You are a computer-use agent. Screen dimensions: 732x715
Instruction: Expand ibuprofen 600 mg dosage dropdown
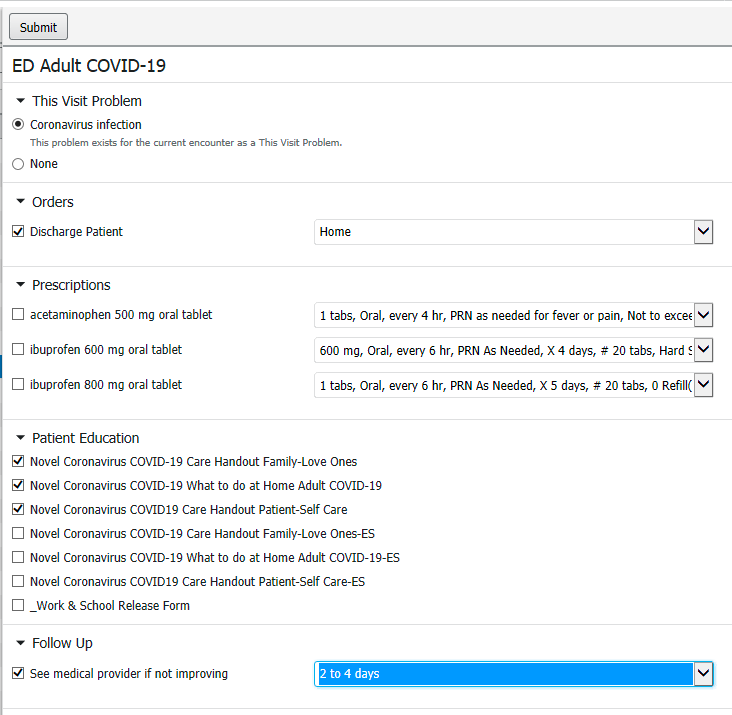703,350
